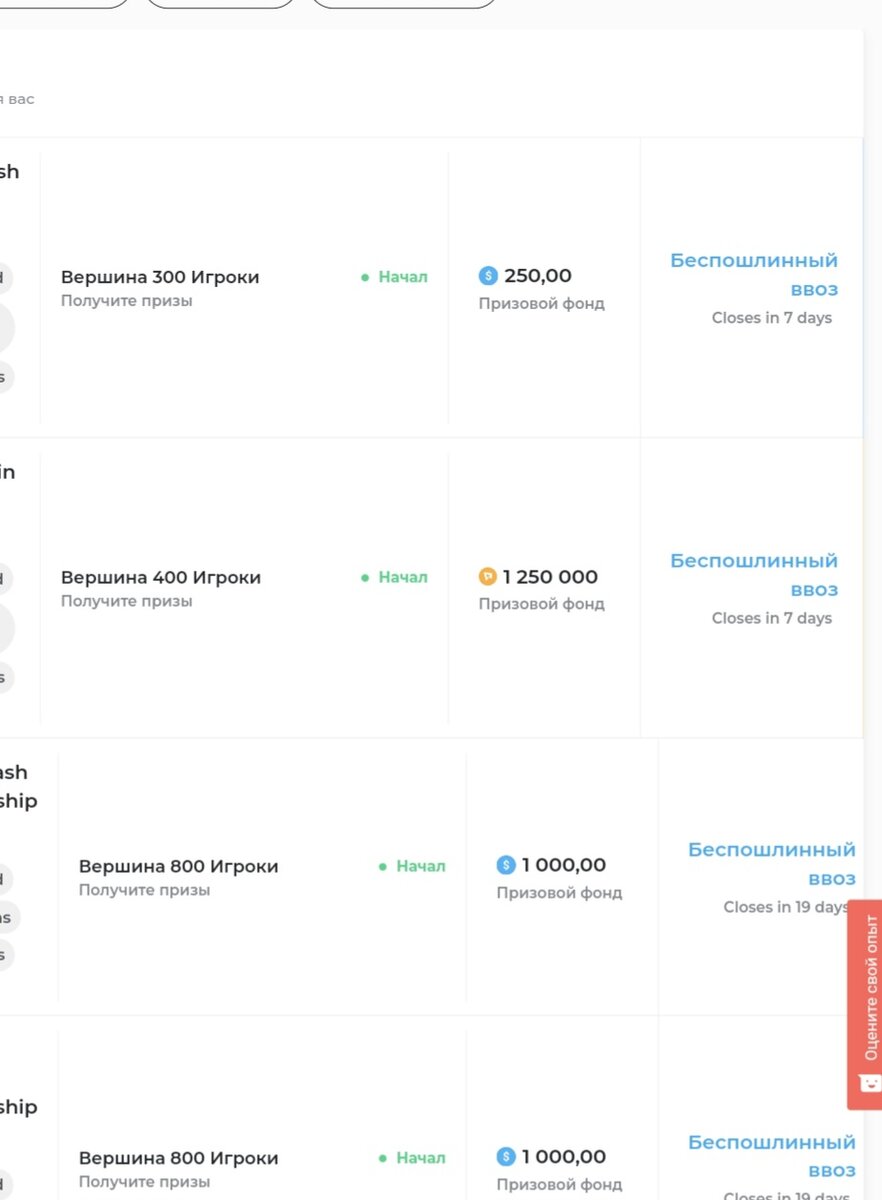Screen dimensions: 882x1200
Task: Click the blue dollar coin beside 250,00
Action: click(x=488, y=276)
